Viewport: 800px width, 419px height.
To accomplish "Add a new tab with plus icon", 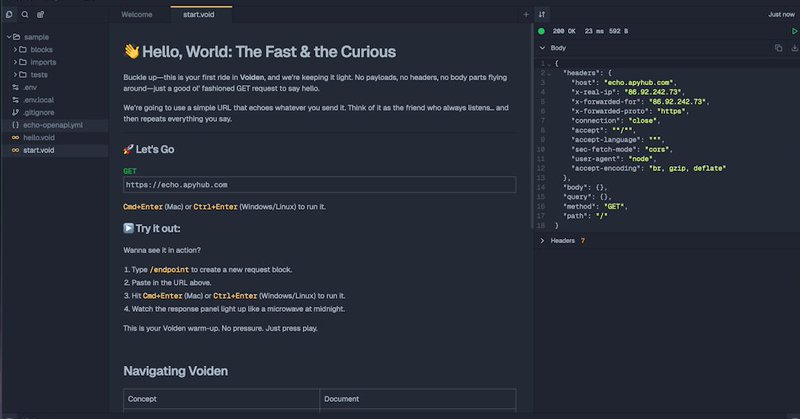I will click(x=526, y=14).
